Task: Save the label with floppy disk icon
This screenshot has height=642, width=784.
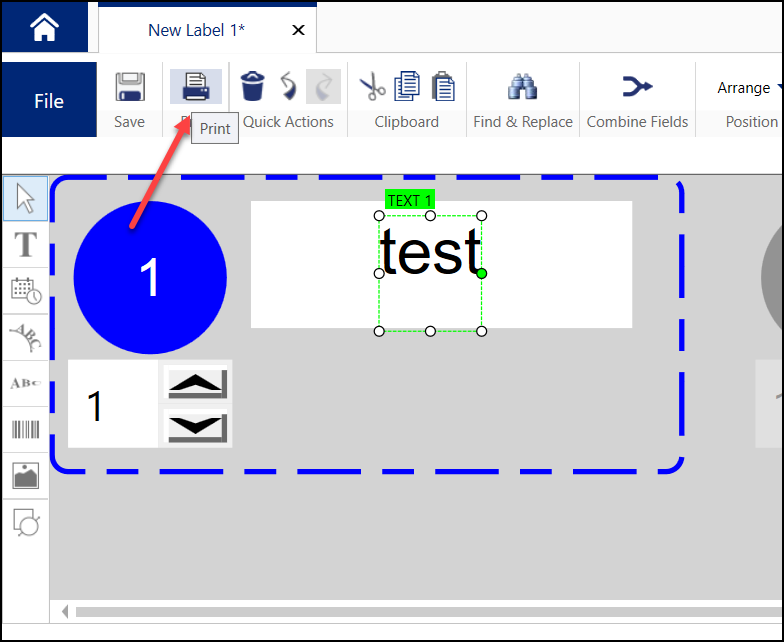Action: (x=129, y=87)
